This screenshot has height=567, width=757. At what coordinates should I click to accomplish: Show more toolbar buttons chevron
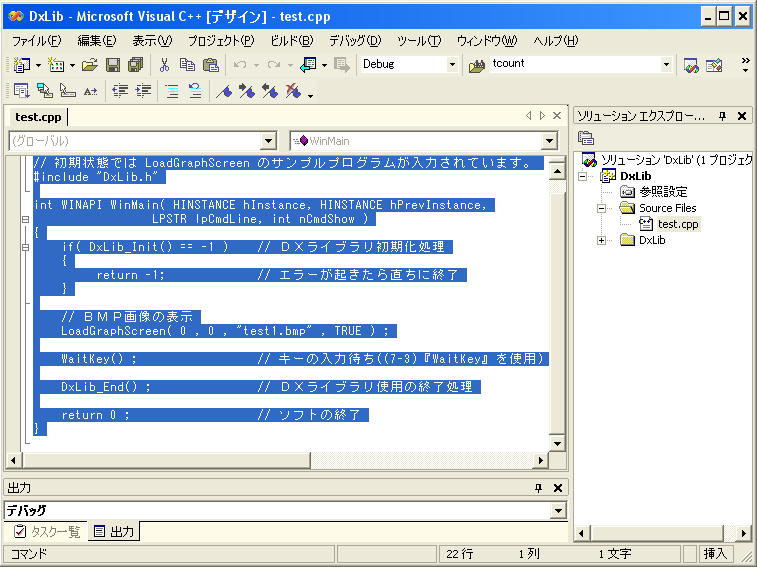pyautogui.click(x=745, y=65)
